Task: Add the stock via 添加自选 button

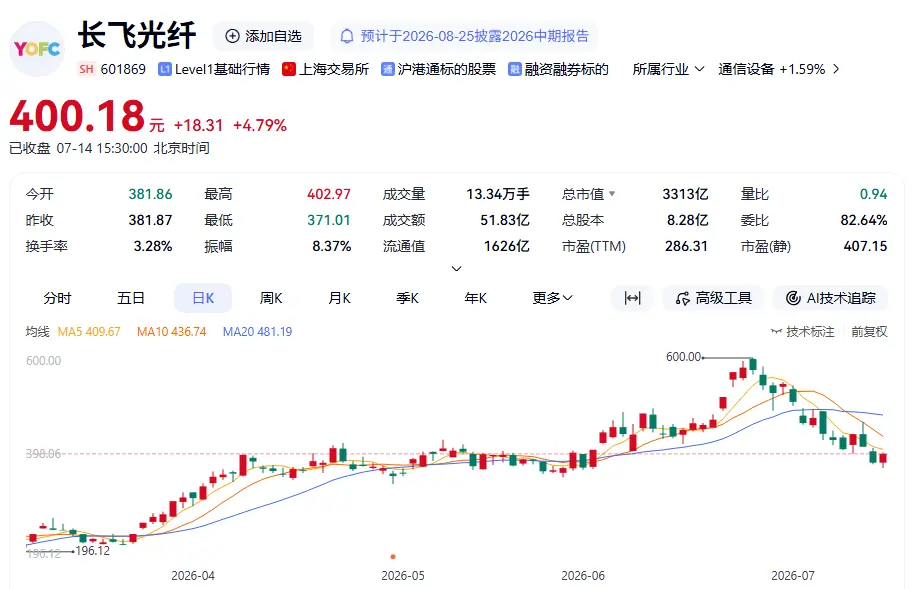Action: point(263,36)
